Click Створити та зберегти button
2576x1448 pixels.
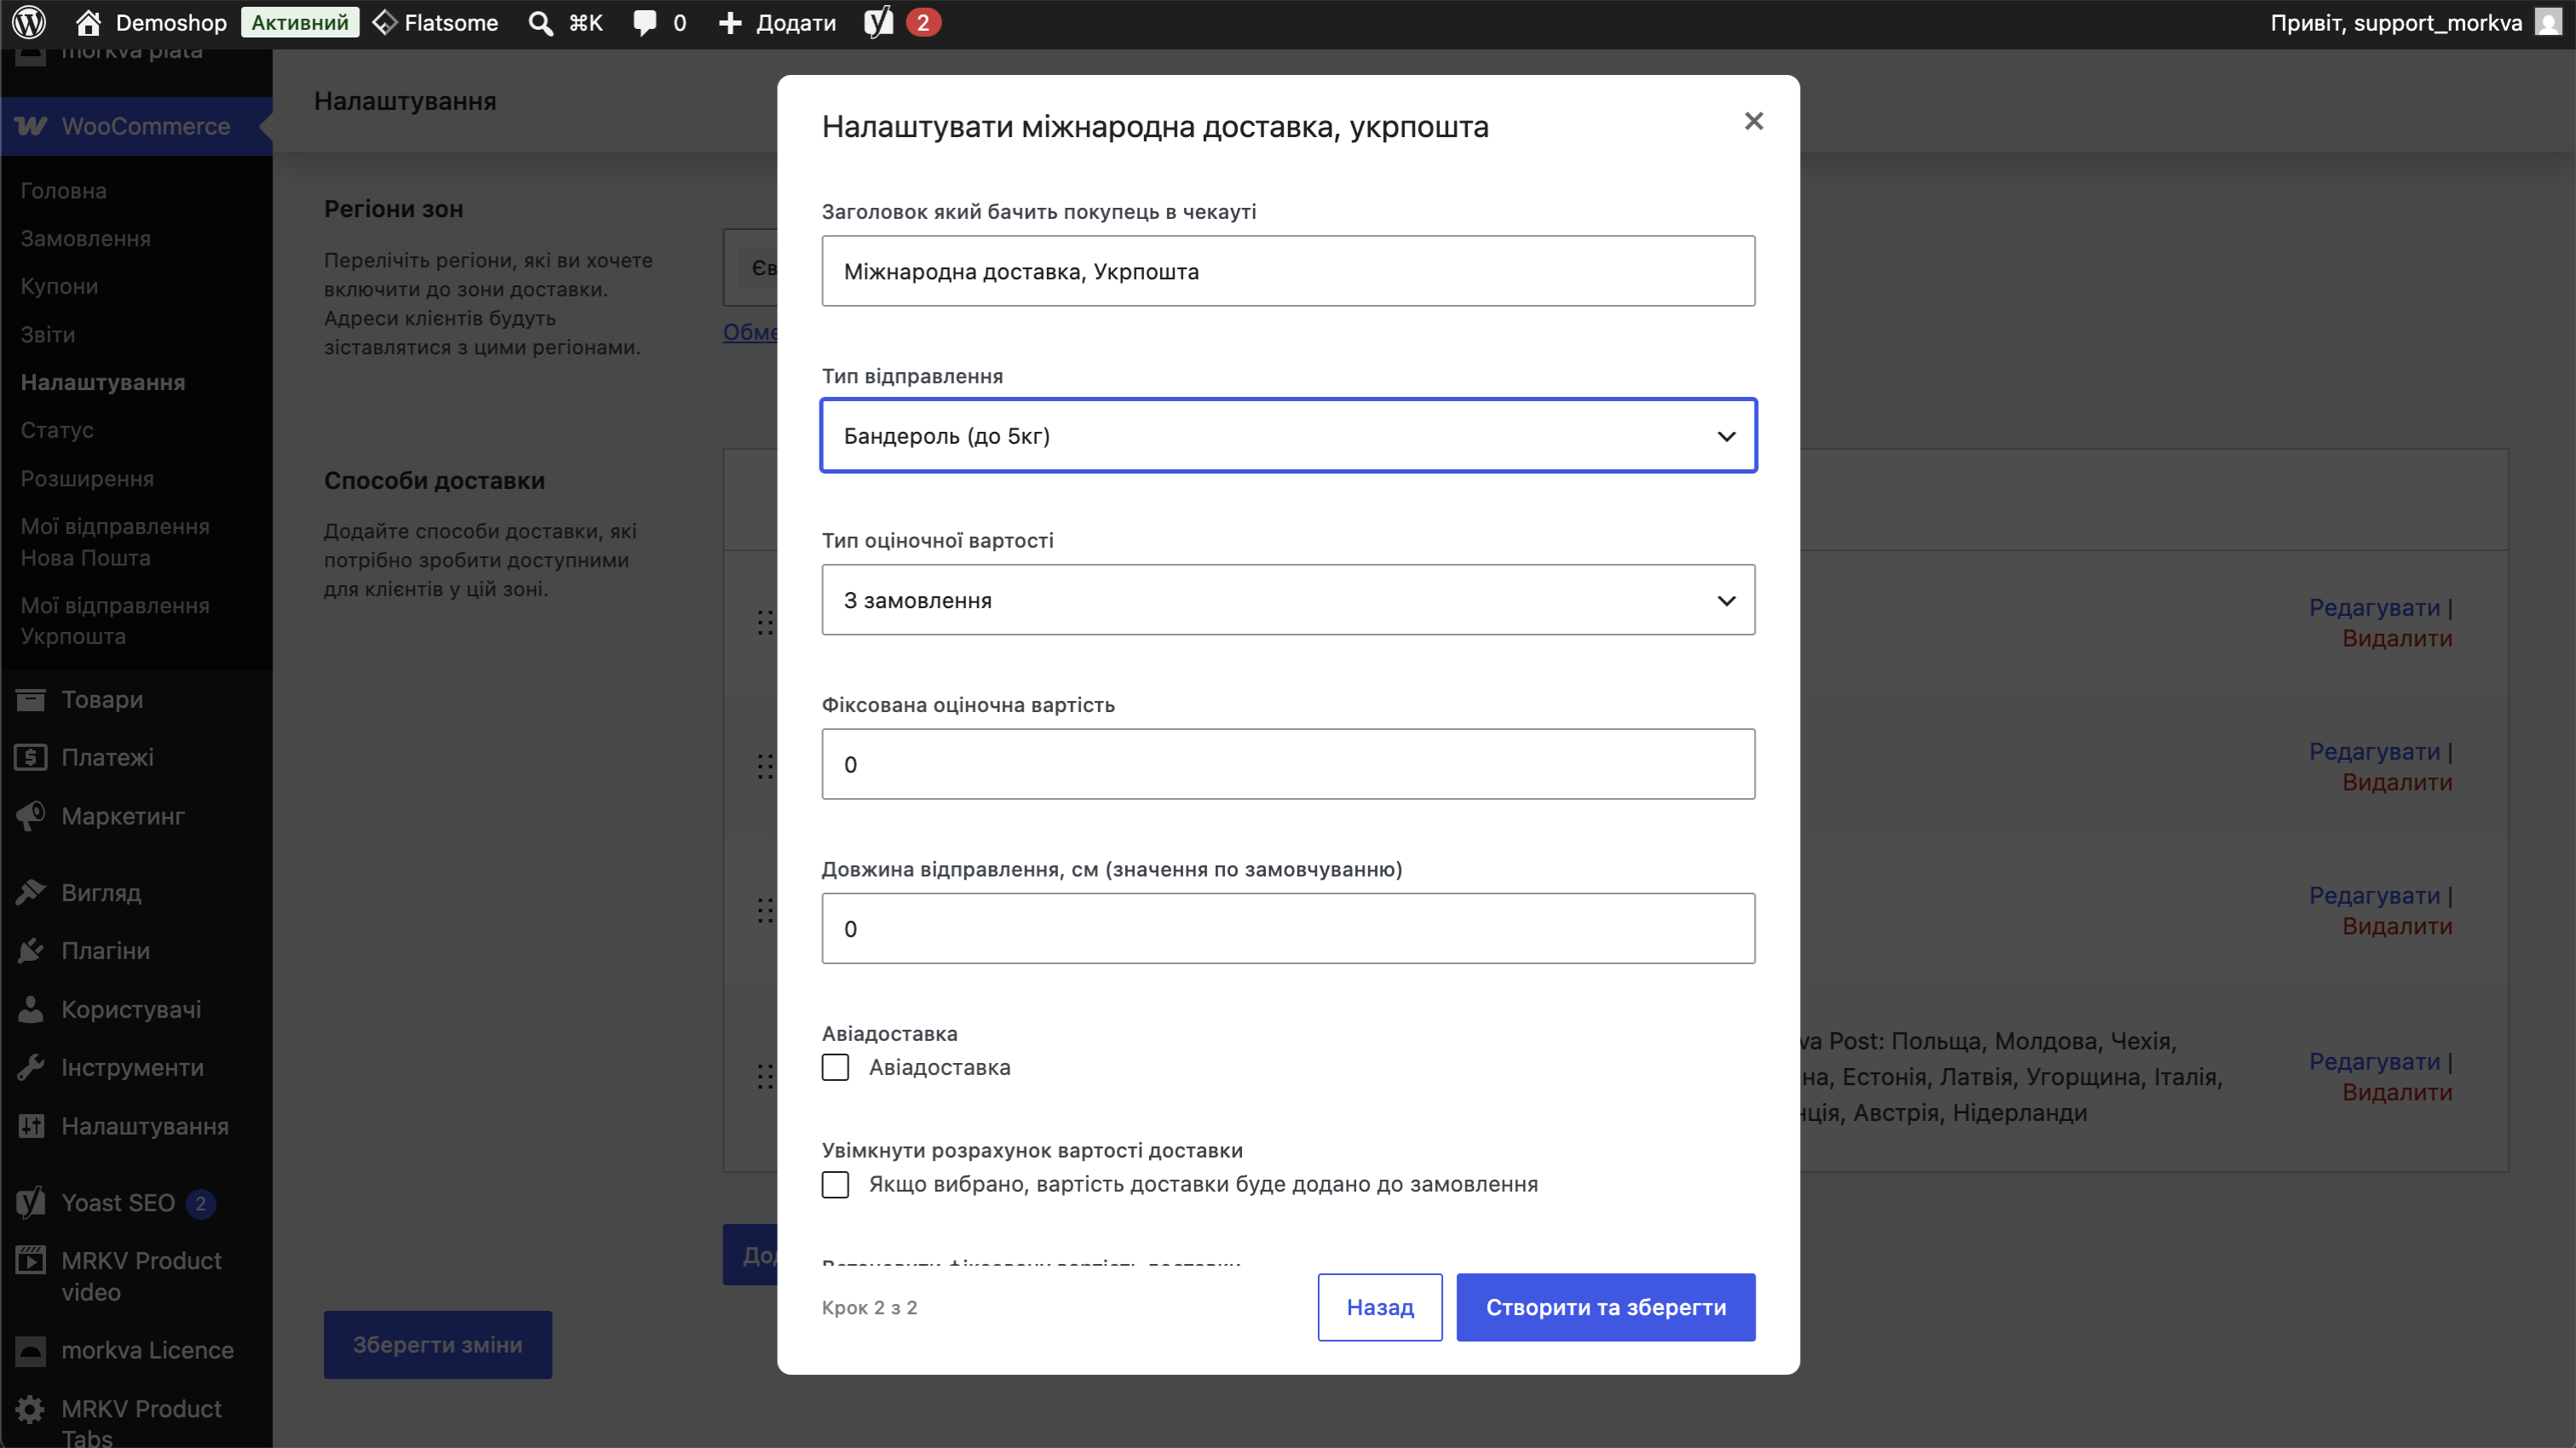[x=1606, y=1307]
